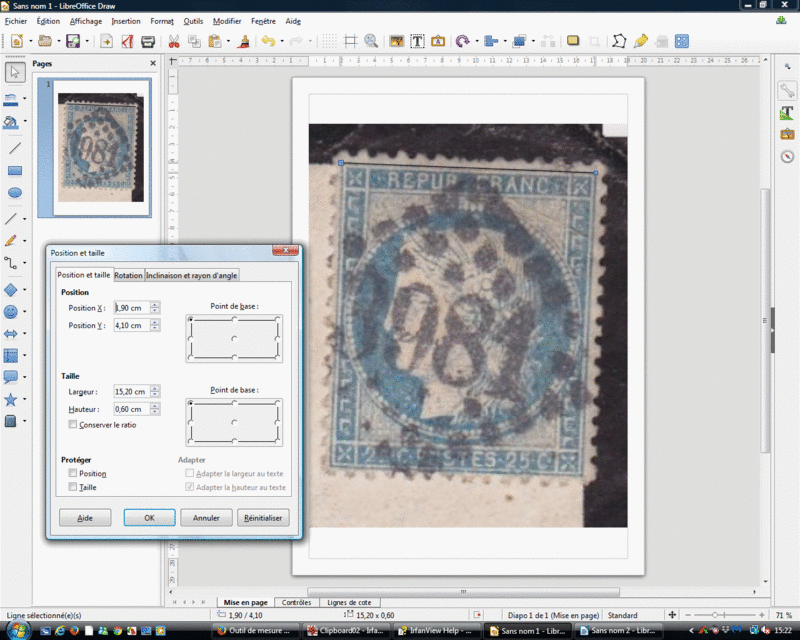Open the zoom and pan magnifier

tap(371, 41)
